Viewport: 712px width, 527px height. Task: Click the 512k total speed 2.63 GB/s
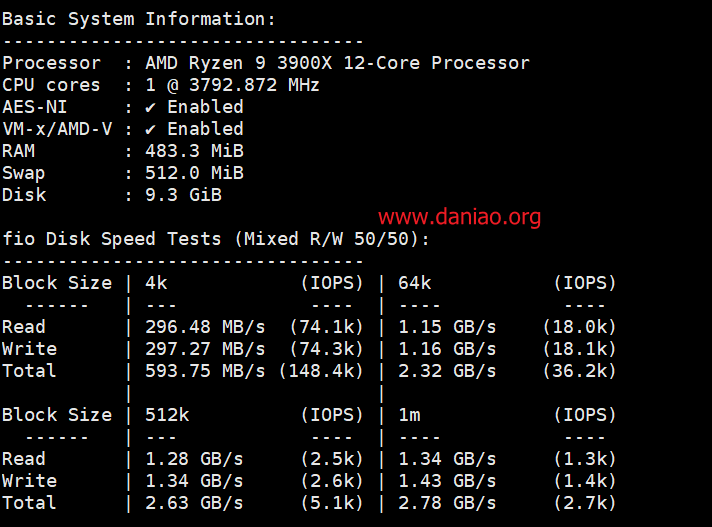[x=194, y=503]
